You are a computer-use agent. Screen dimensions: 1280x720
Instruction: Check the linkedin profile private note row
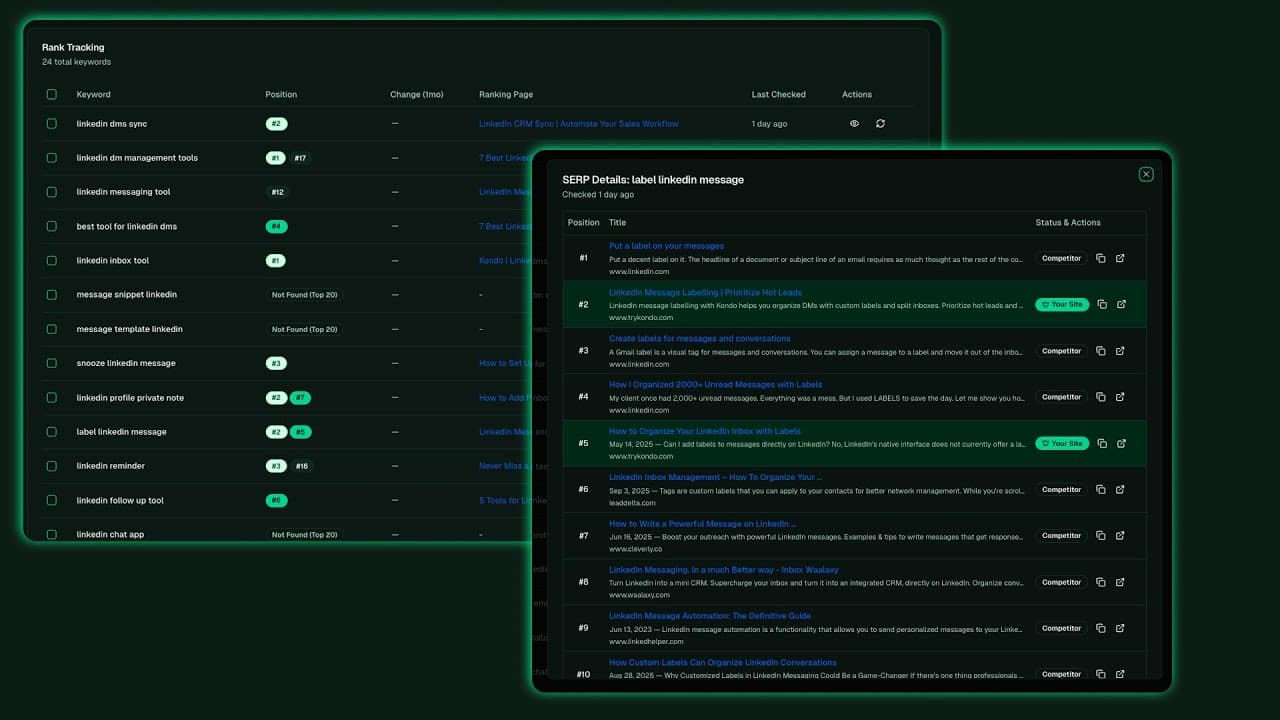(x=52, y=398)
